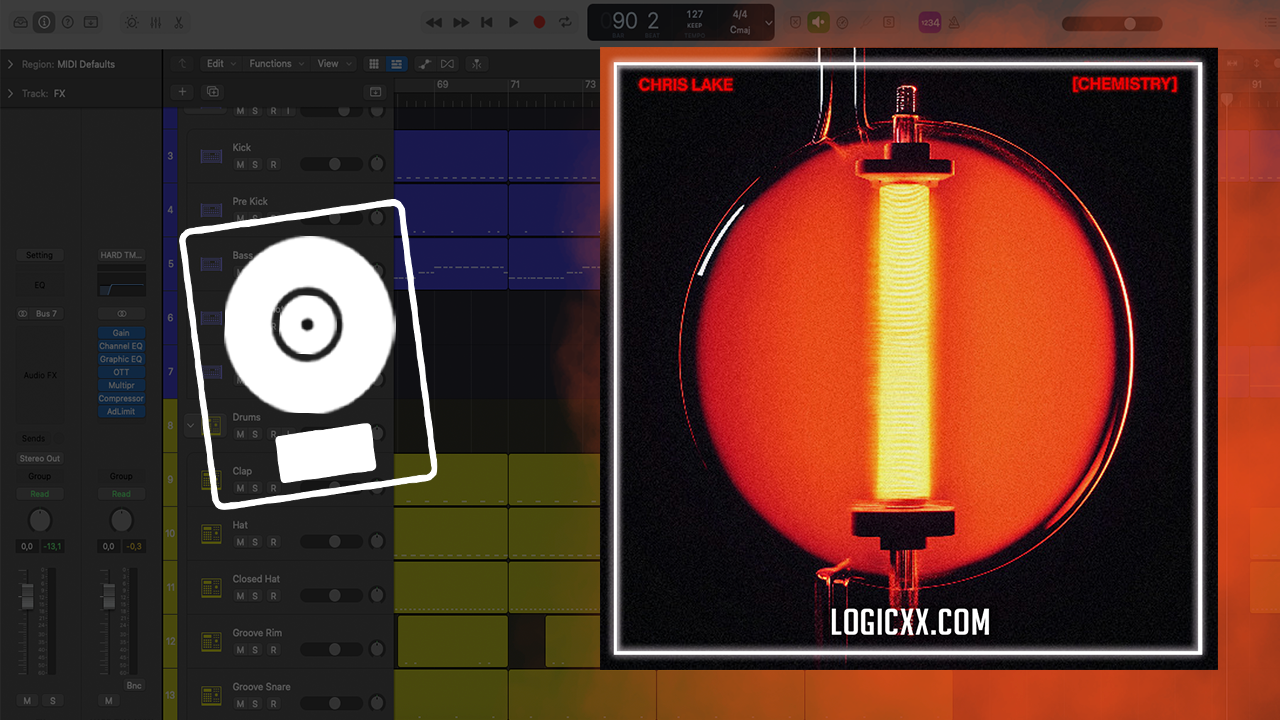Click the Fast Forward transport button
1280x720 pixels.
(461, 22)
